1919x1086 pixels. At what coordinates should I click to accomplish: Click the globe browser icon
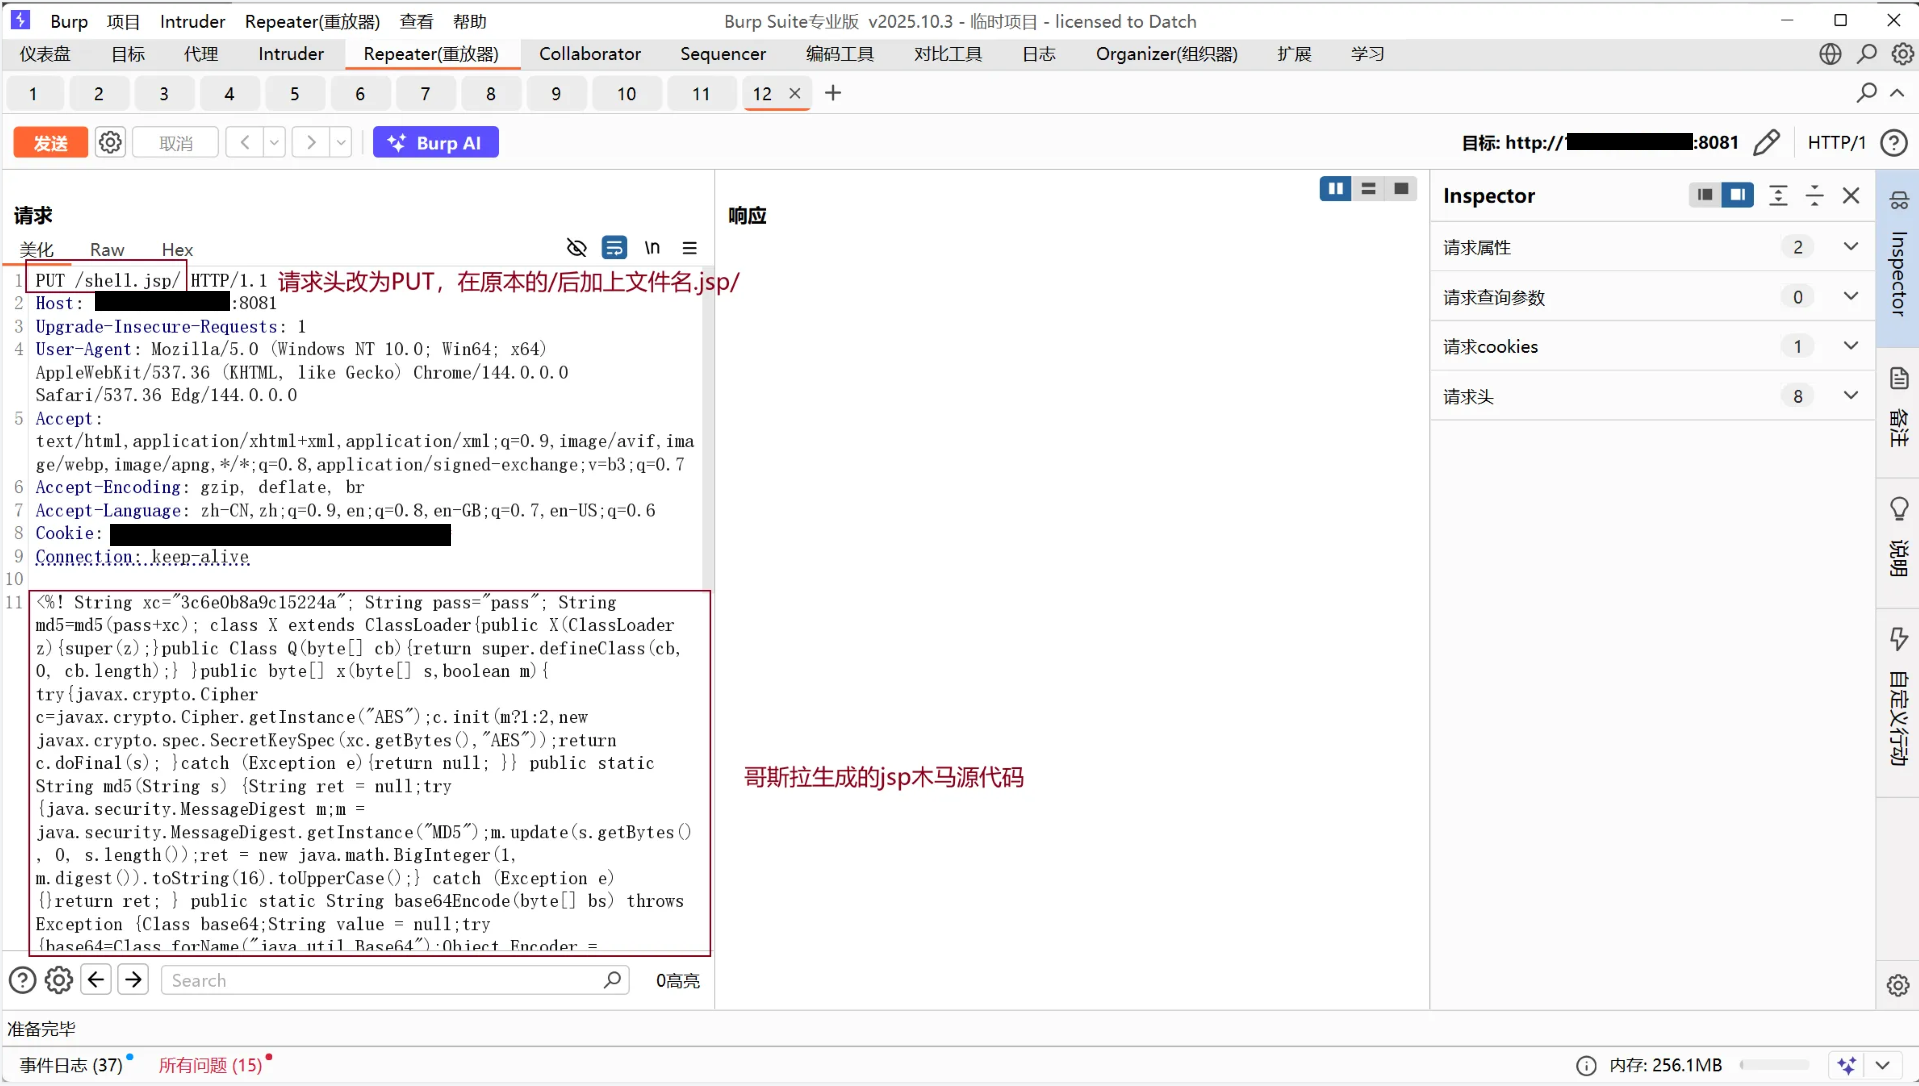pyautogui.click(x=1830, y=54)
